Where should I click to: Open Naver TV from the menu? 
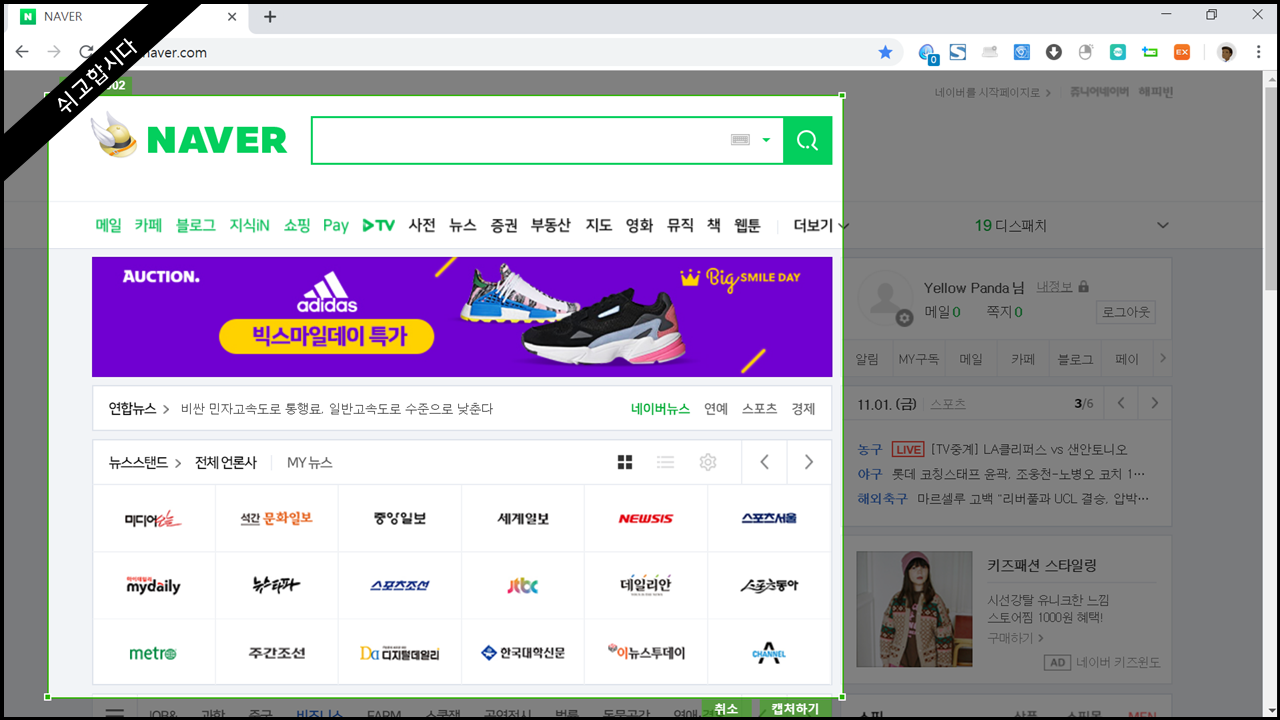click(x=379, y=225)
